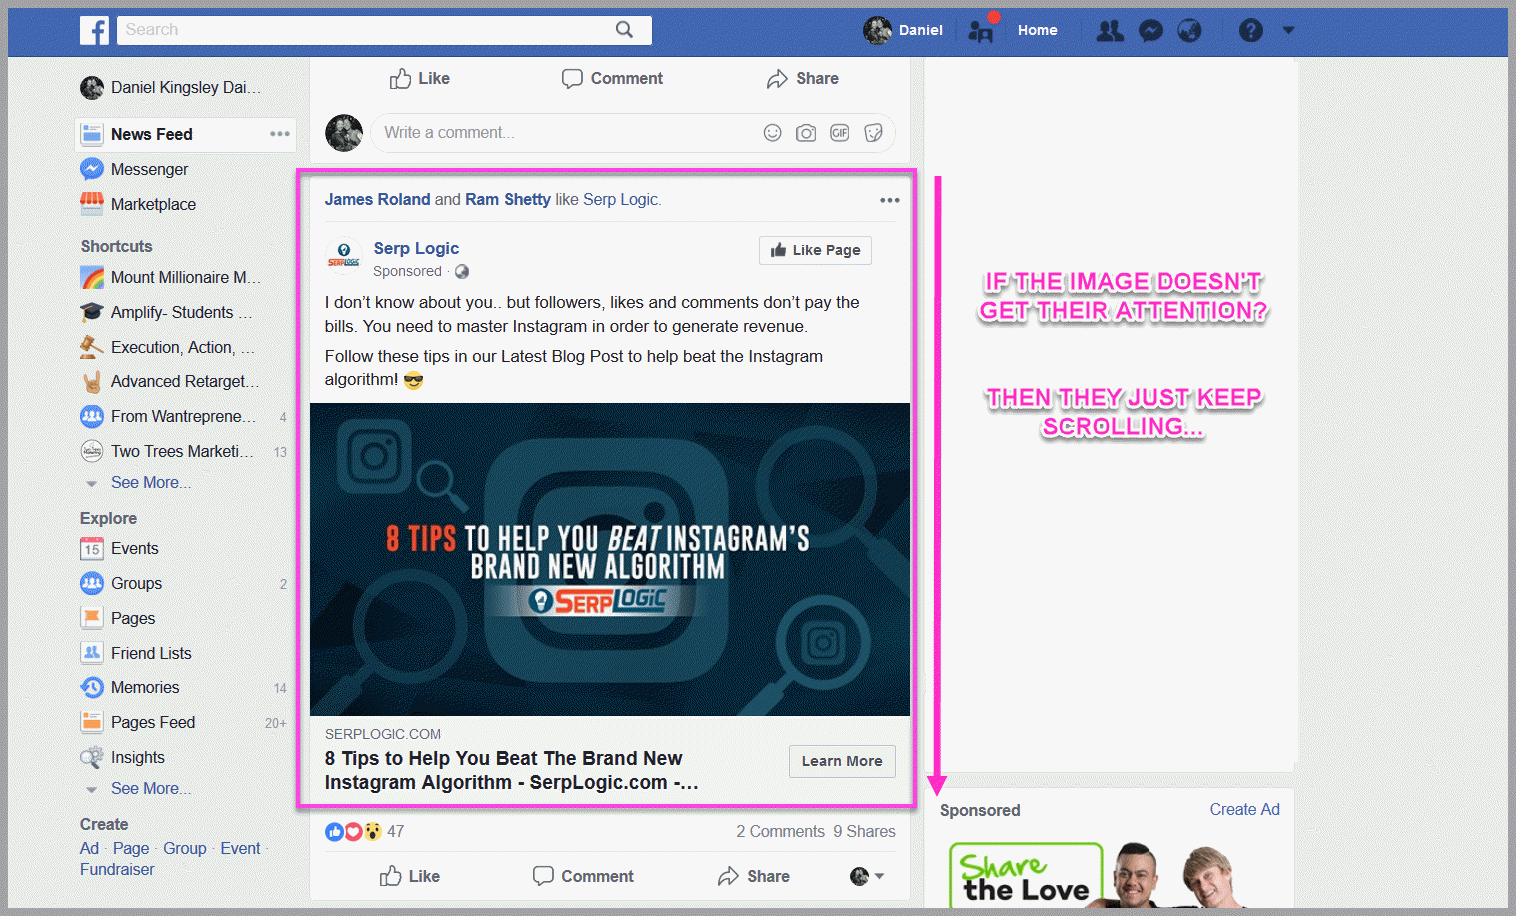Screen dimensions: 1516x916
Task: Click Share on the upper post
Action: point(803,79)
